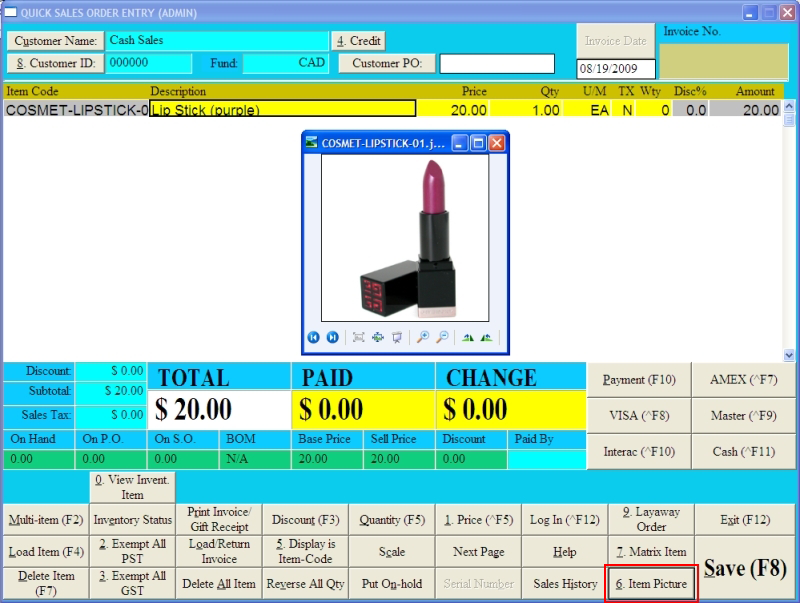The height and width of the screenshot is (603, 800).
Task: Click the Discount (F3) button
Action: (x=306, y=520)
